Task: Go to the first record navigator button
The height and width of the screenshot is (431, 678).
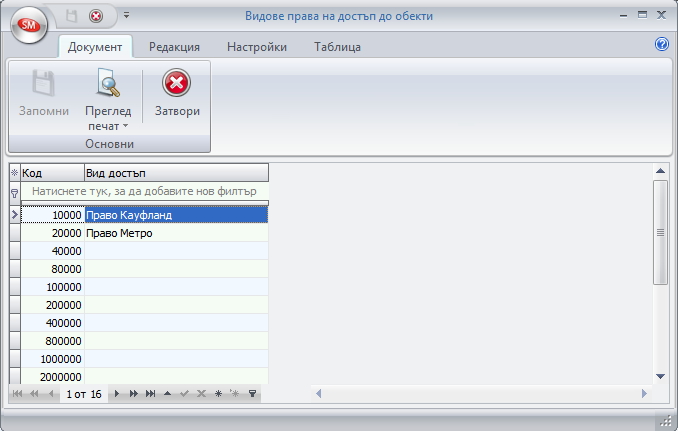Action: tap(17, 393)
